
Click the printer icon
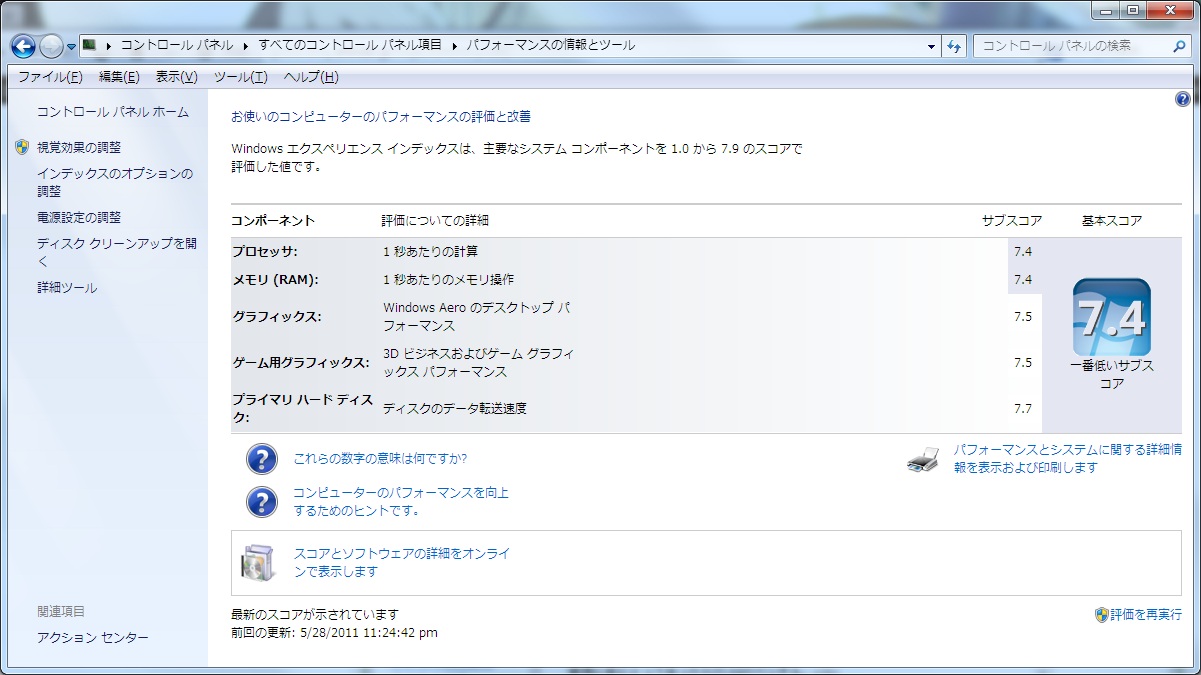click(923, 460)
